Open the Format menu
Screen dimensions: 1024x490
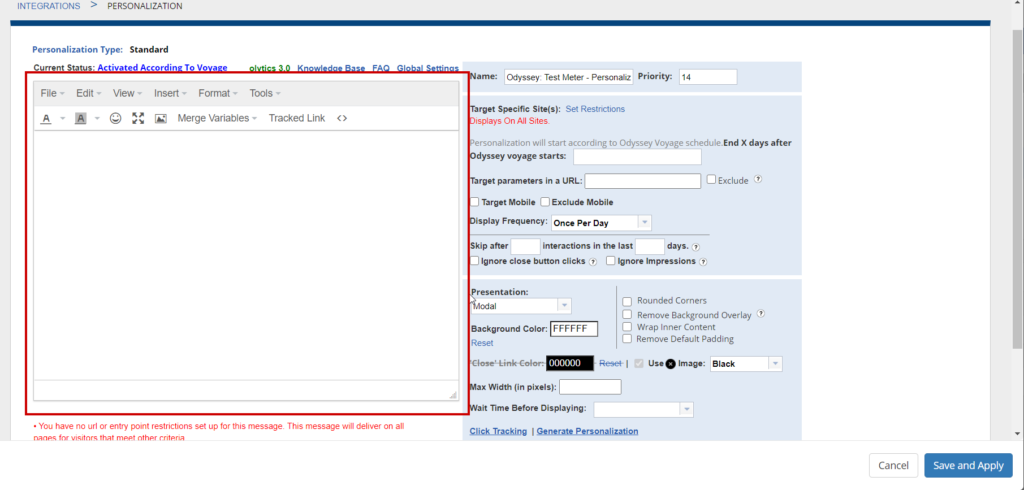pos(217,93)
